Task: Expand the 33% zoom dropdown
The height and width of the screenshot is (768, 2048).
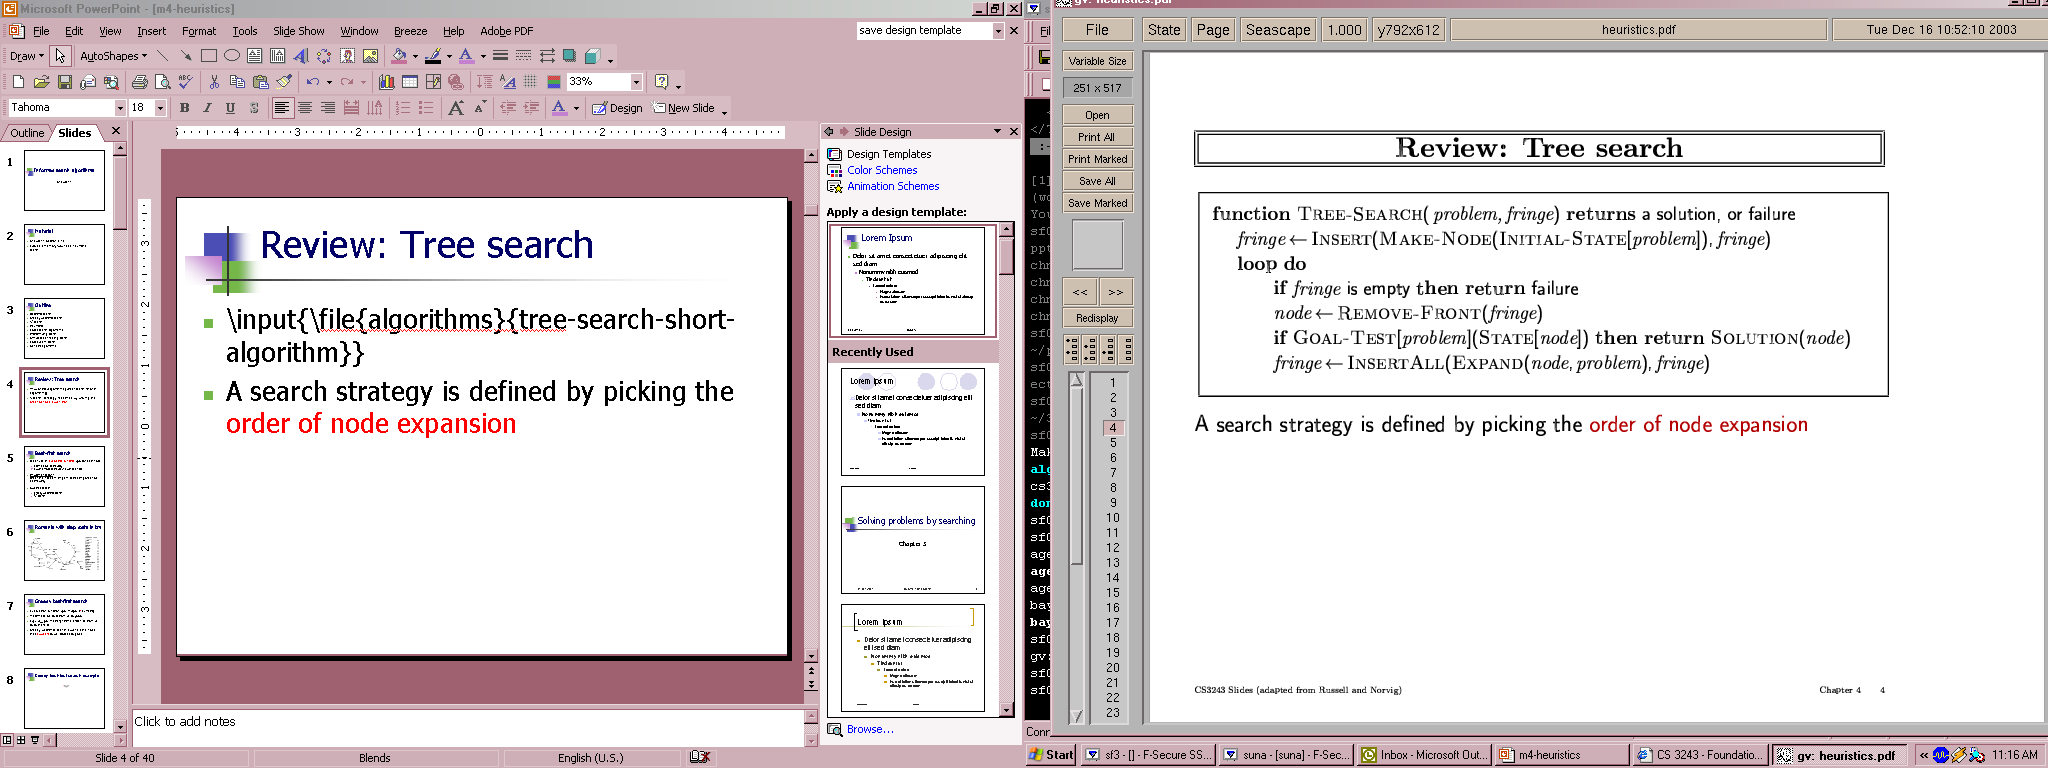Action: 636,82
